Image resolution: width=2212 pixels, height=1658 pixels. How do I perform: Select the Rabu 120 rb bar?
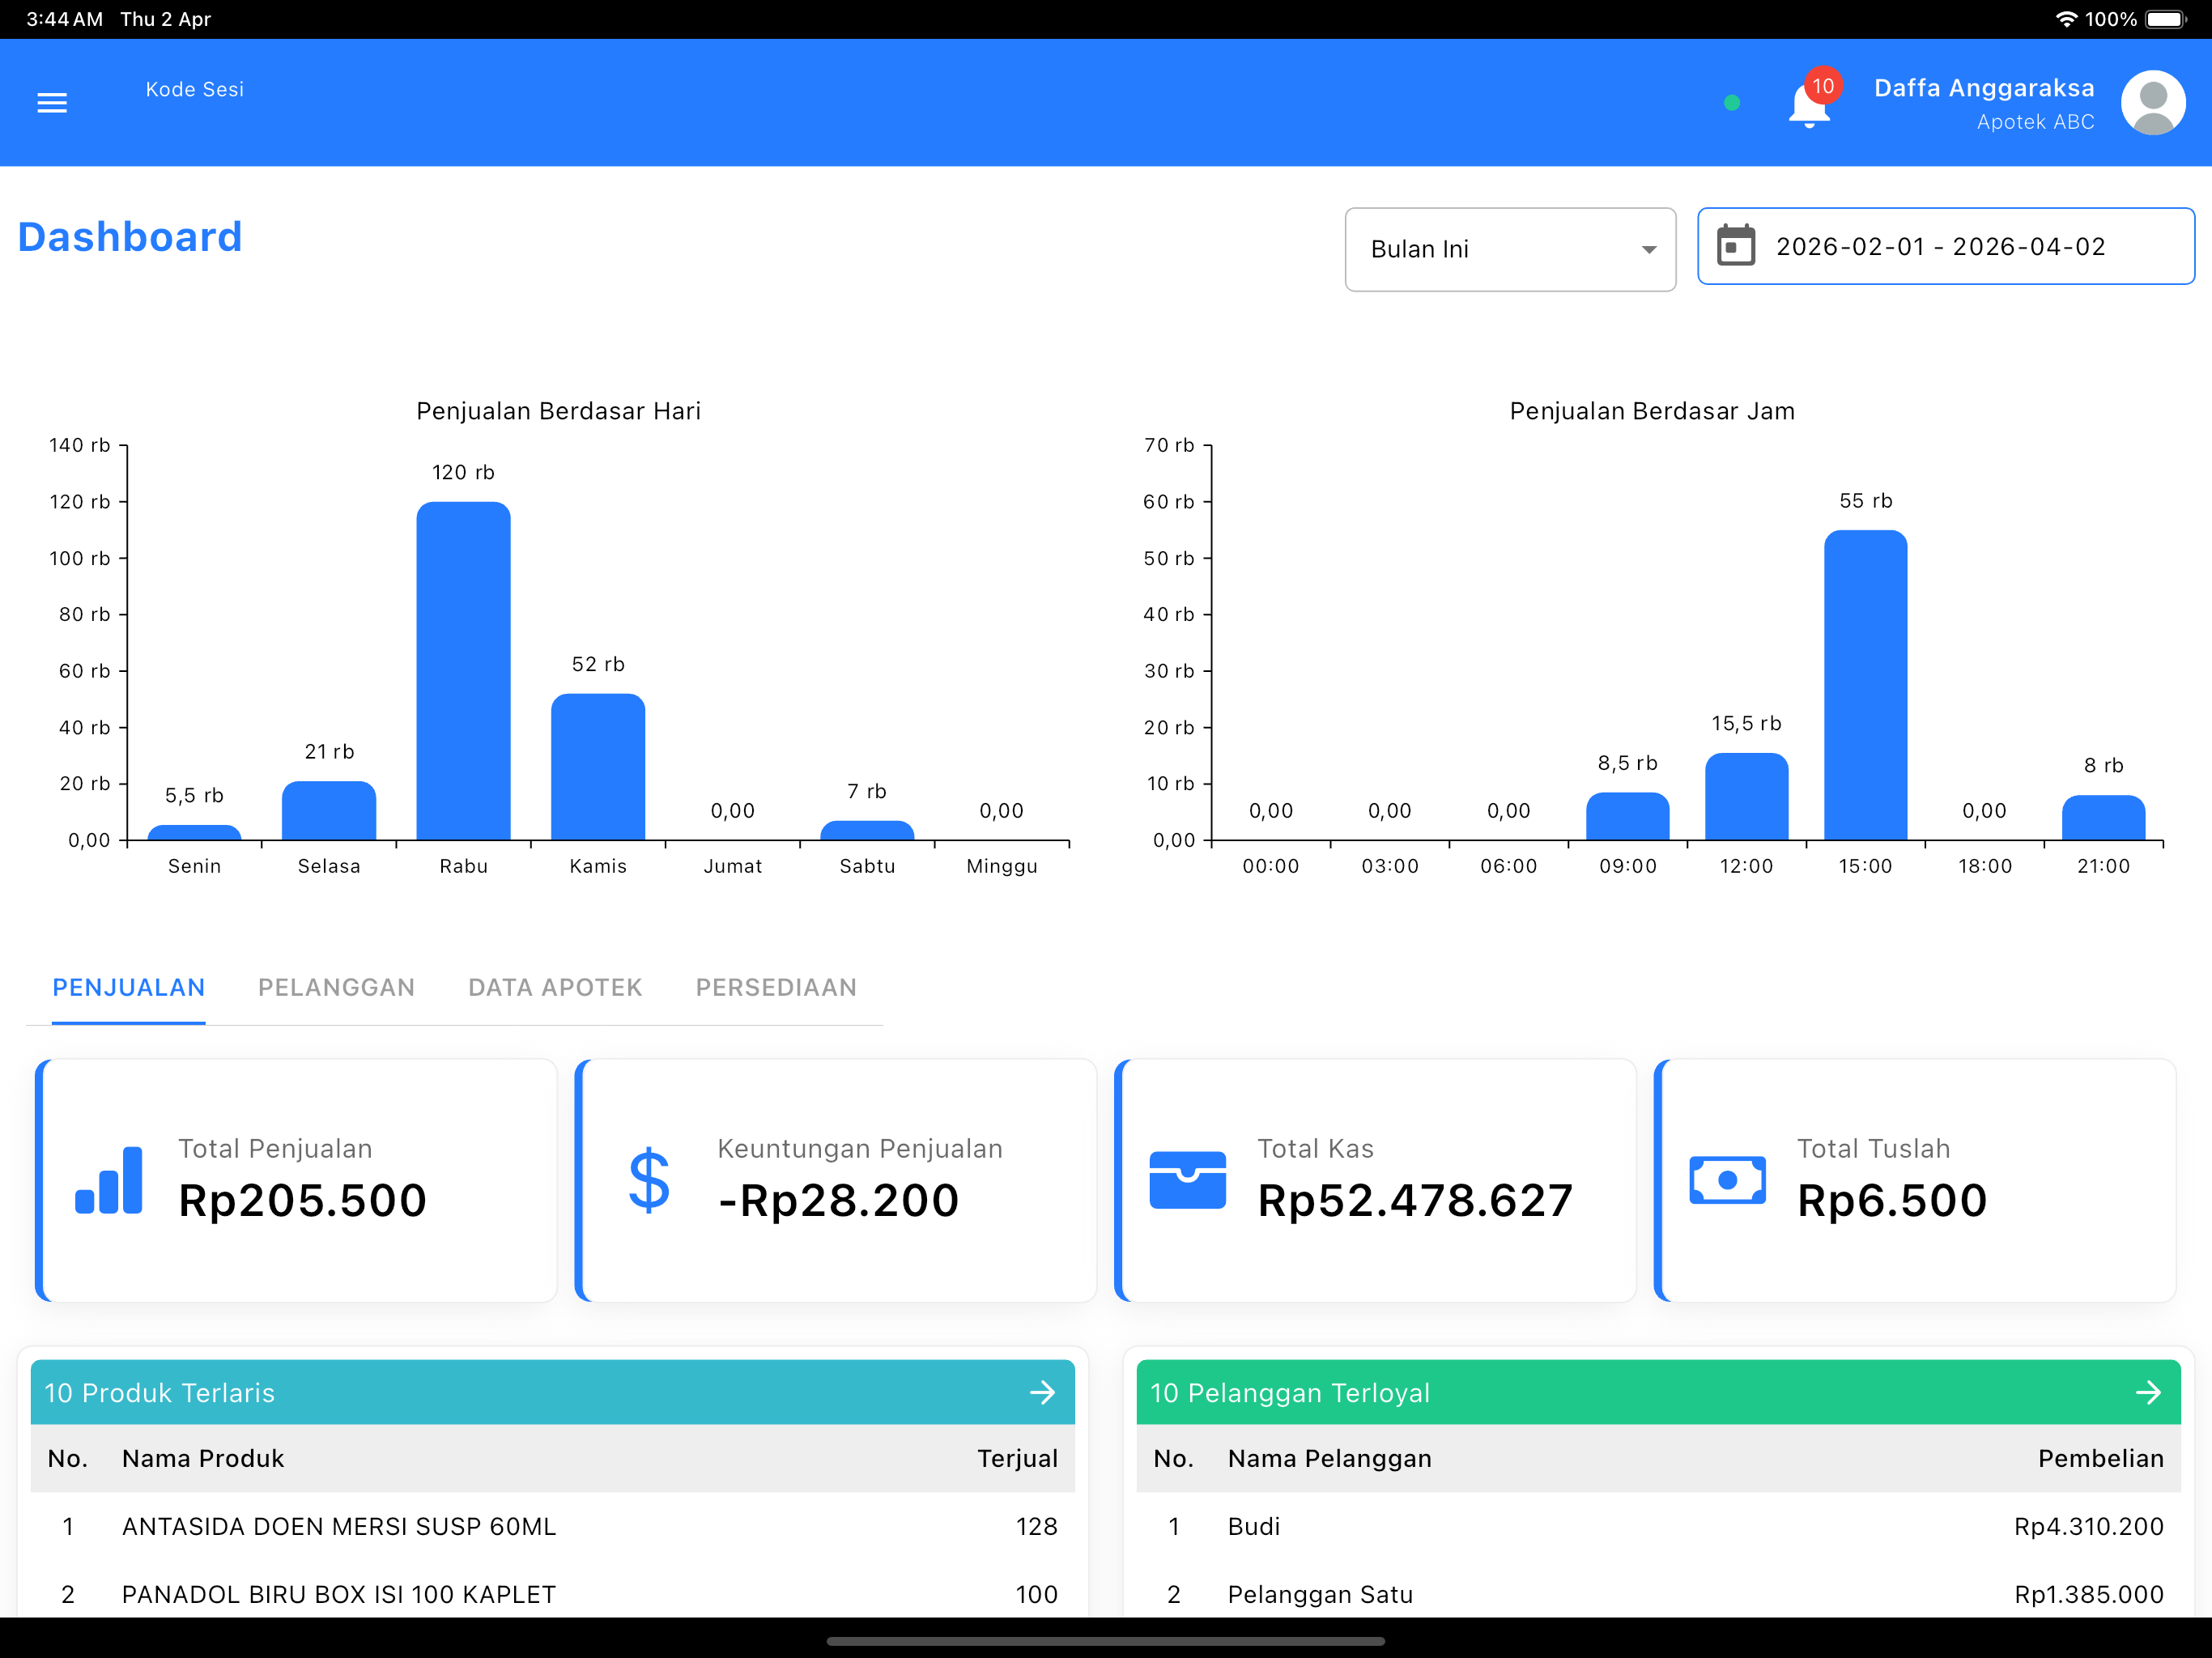pos(463,670)
